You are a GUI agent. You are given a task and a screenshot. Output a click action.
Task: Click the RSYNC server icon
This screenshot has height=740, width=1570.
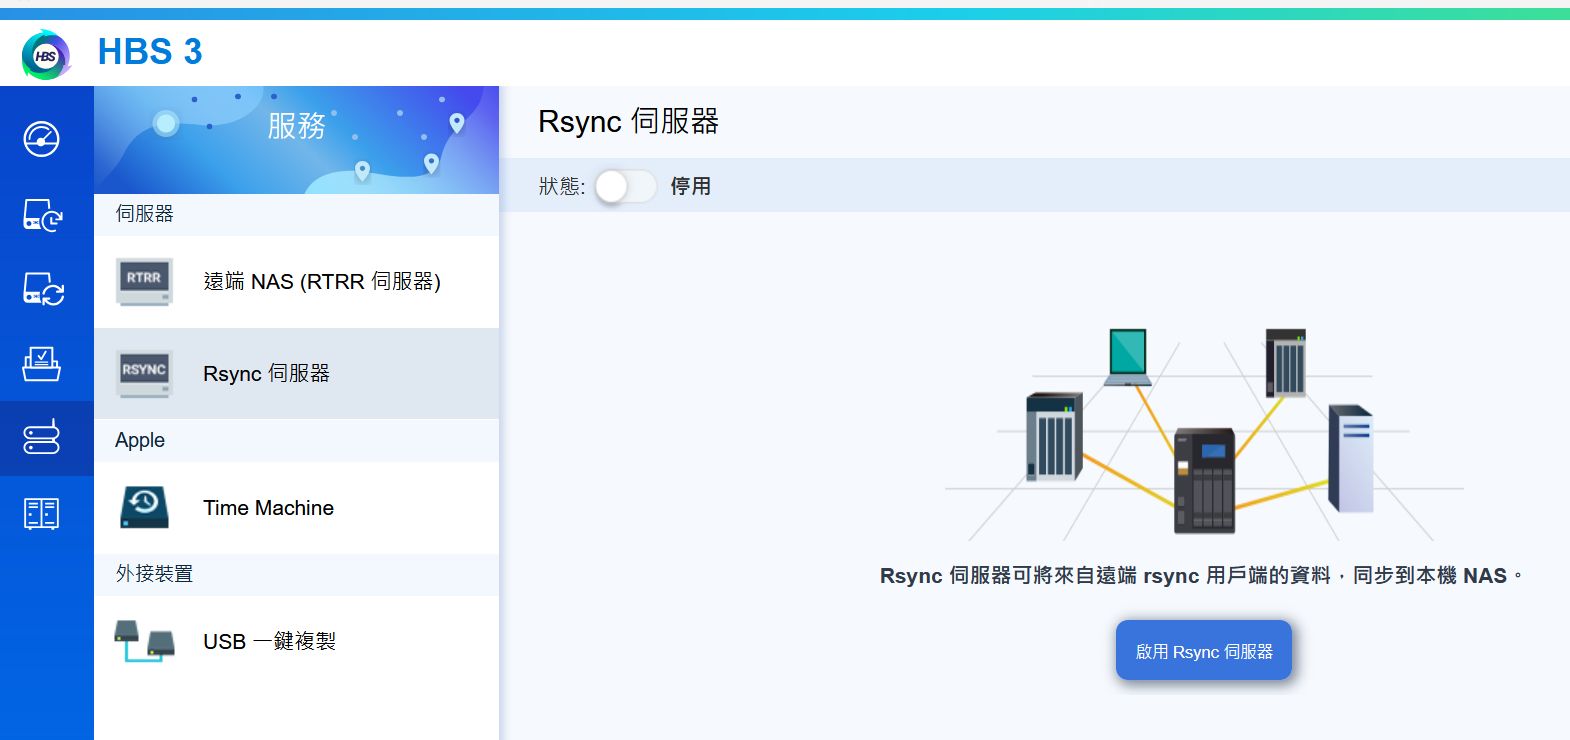tap(144, 374)
